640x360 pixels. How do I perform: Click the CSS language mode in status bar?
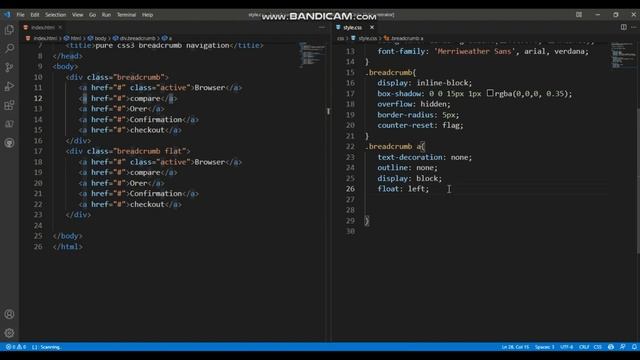[x=598, y=347]
